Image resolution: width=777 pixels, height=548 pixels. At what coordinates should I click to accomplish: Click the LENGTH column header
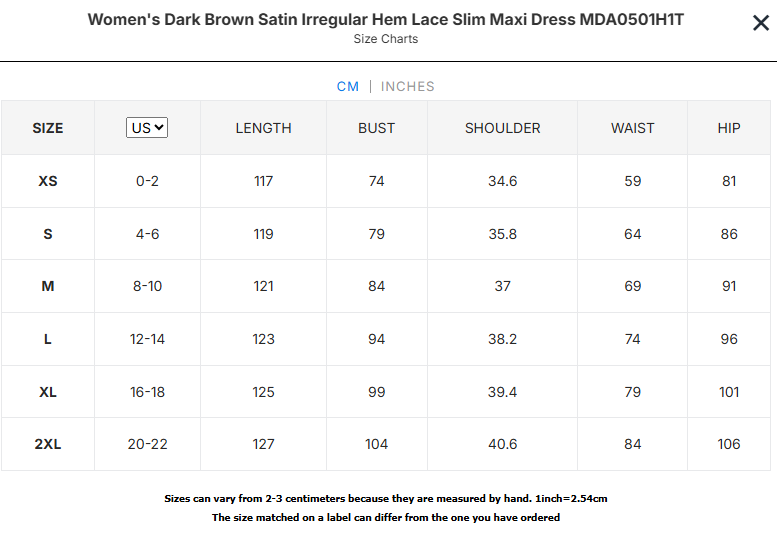[x=263, y=128]
